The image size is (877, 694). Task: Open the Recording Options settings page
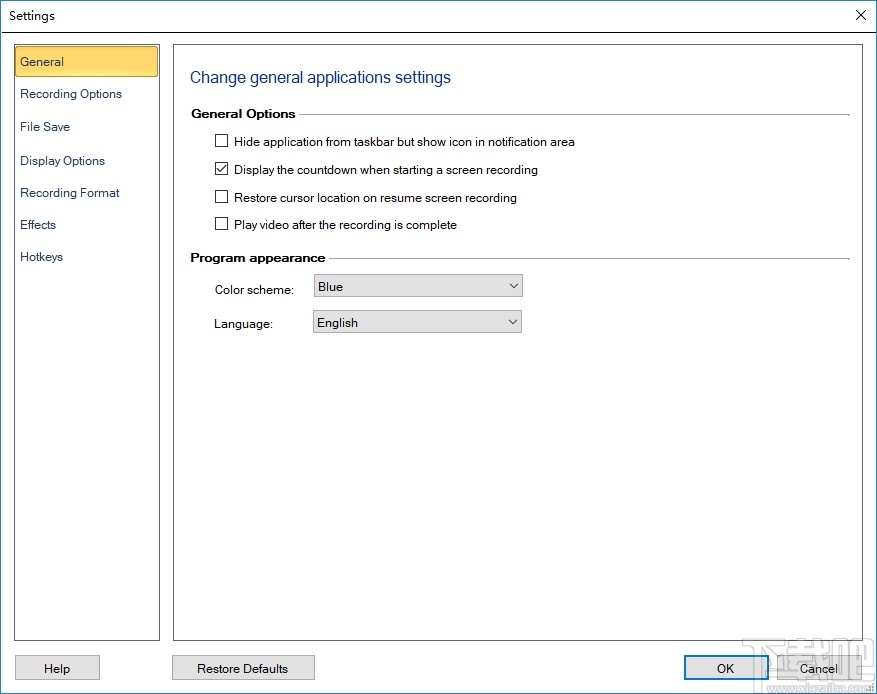pos(70,94)
